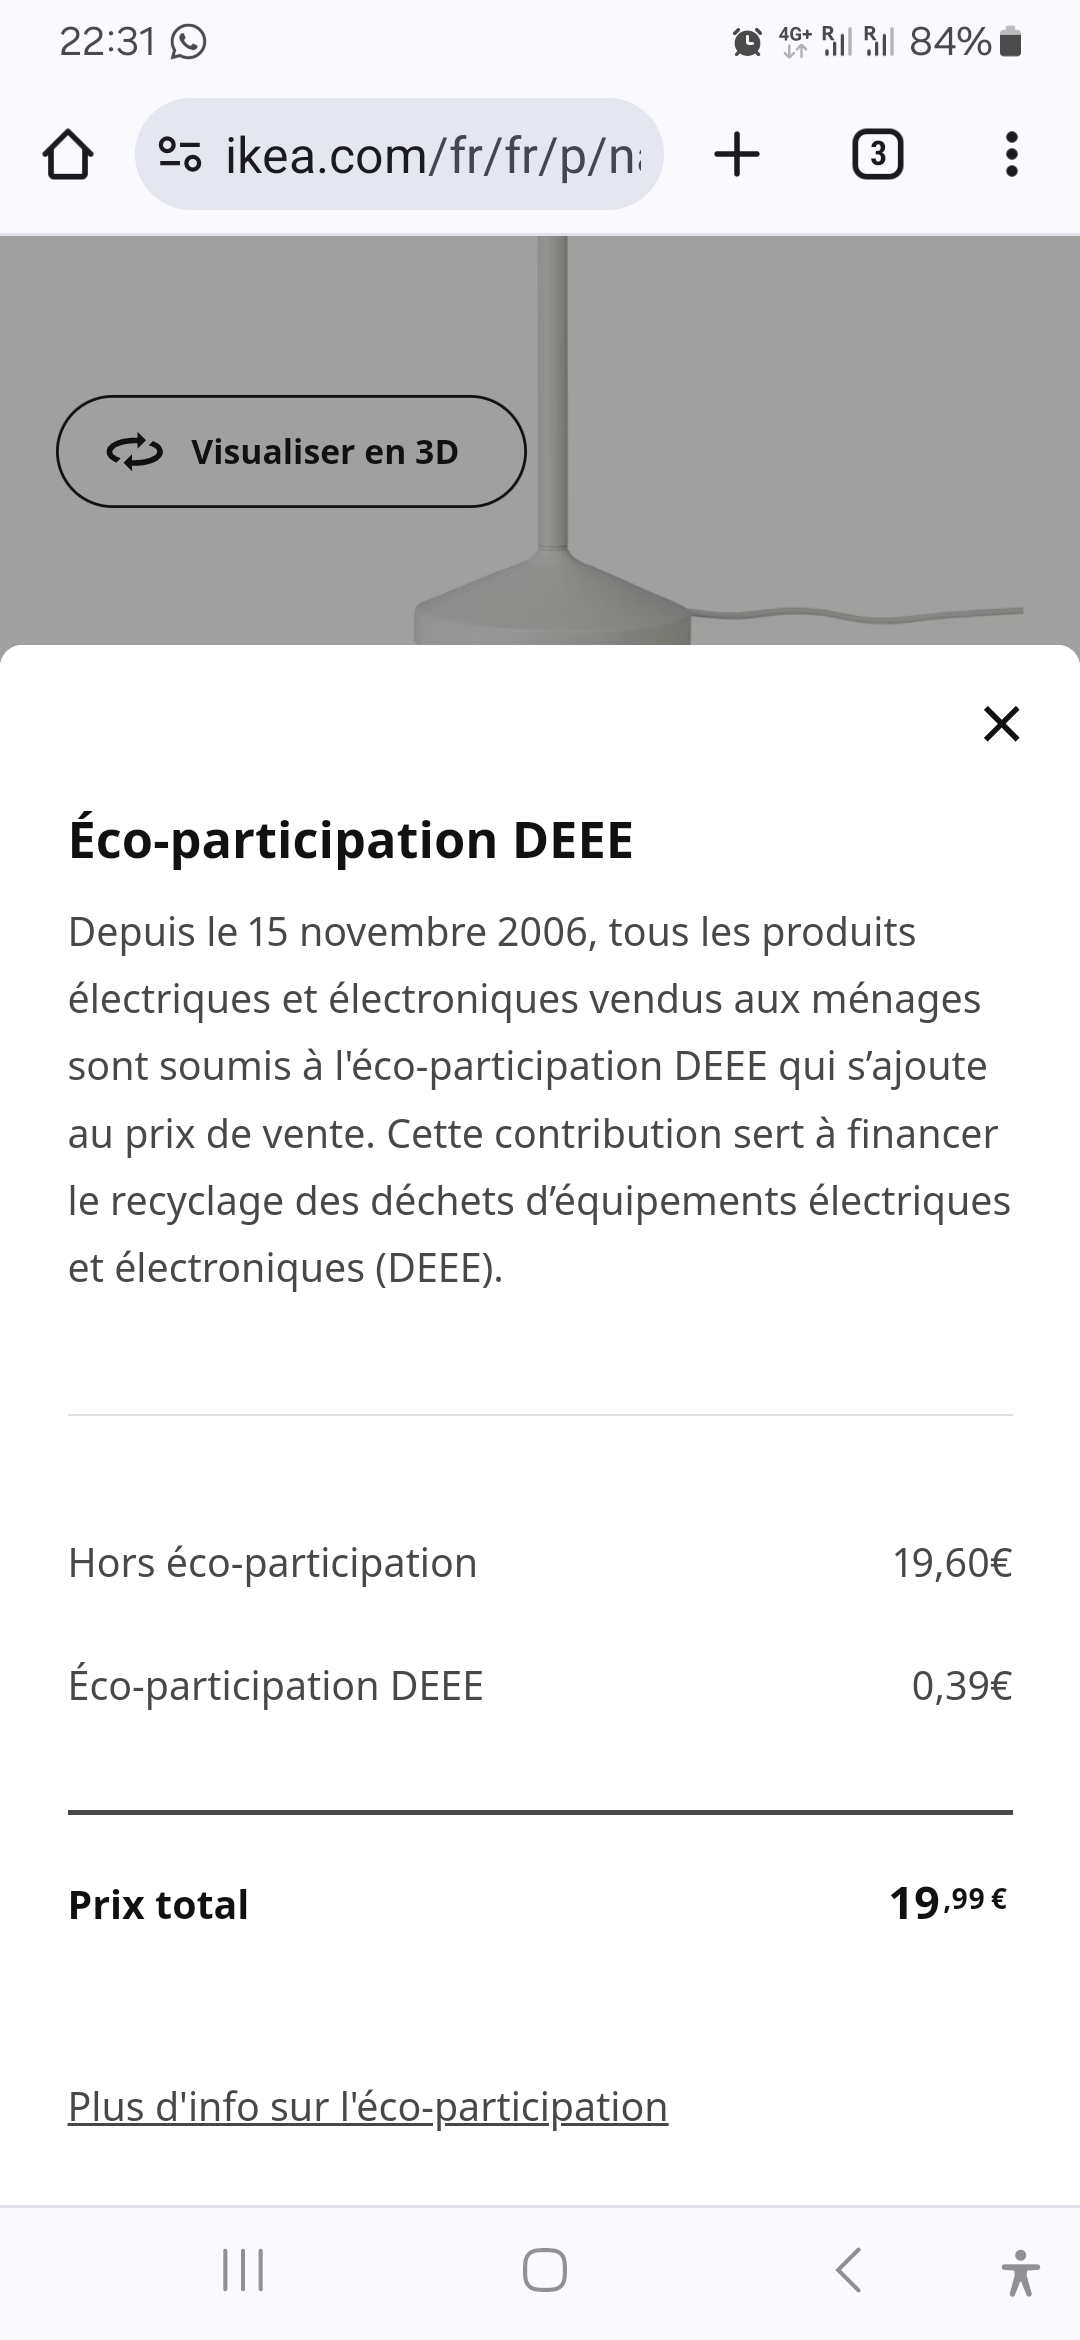
Task: Tap the Android recent apps button
Action: pos(242,2270)
